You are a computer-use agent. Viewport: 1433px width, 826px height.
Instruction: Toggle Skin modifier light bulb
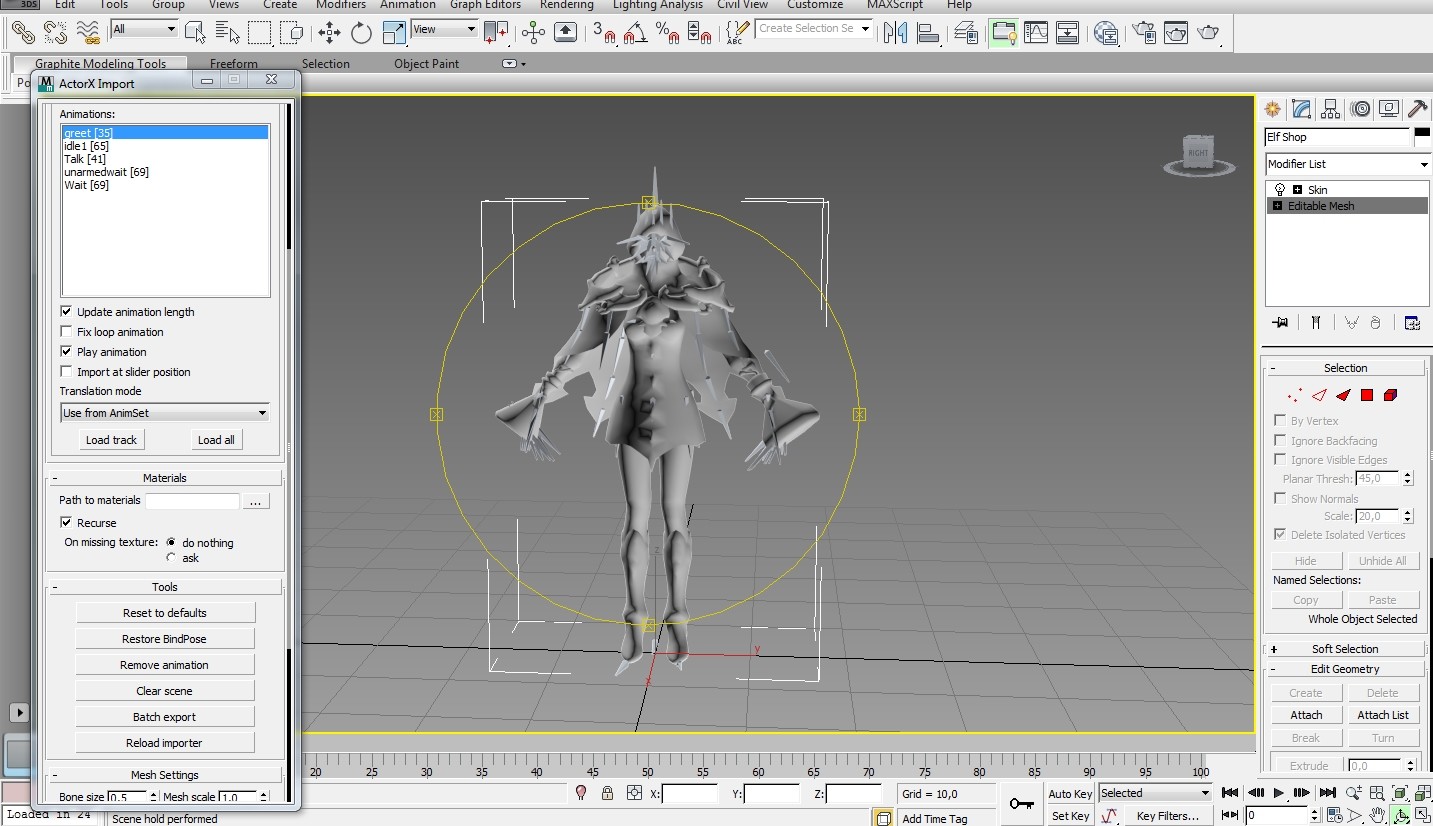pyautogui.click(x=1279, y=189)
